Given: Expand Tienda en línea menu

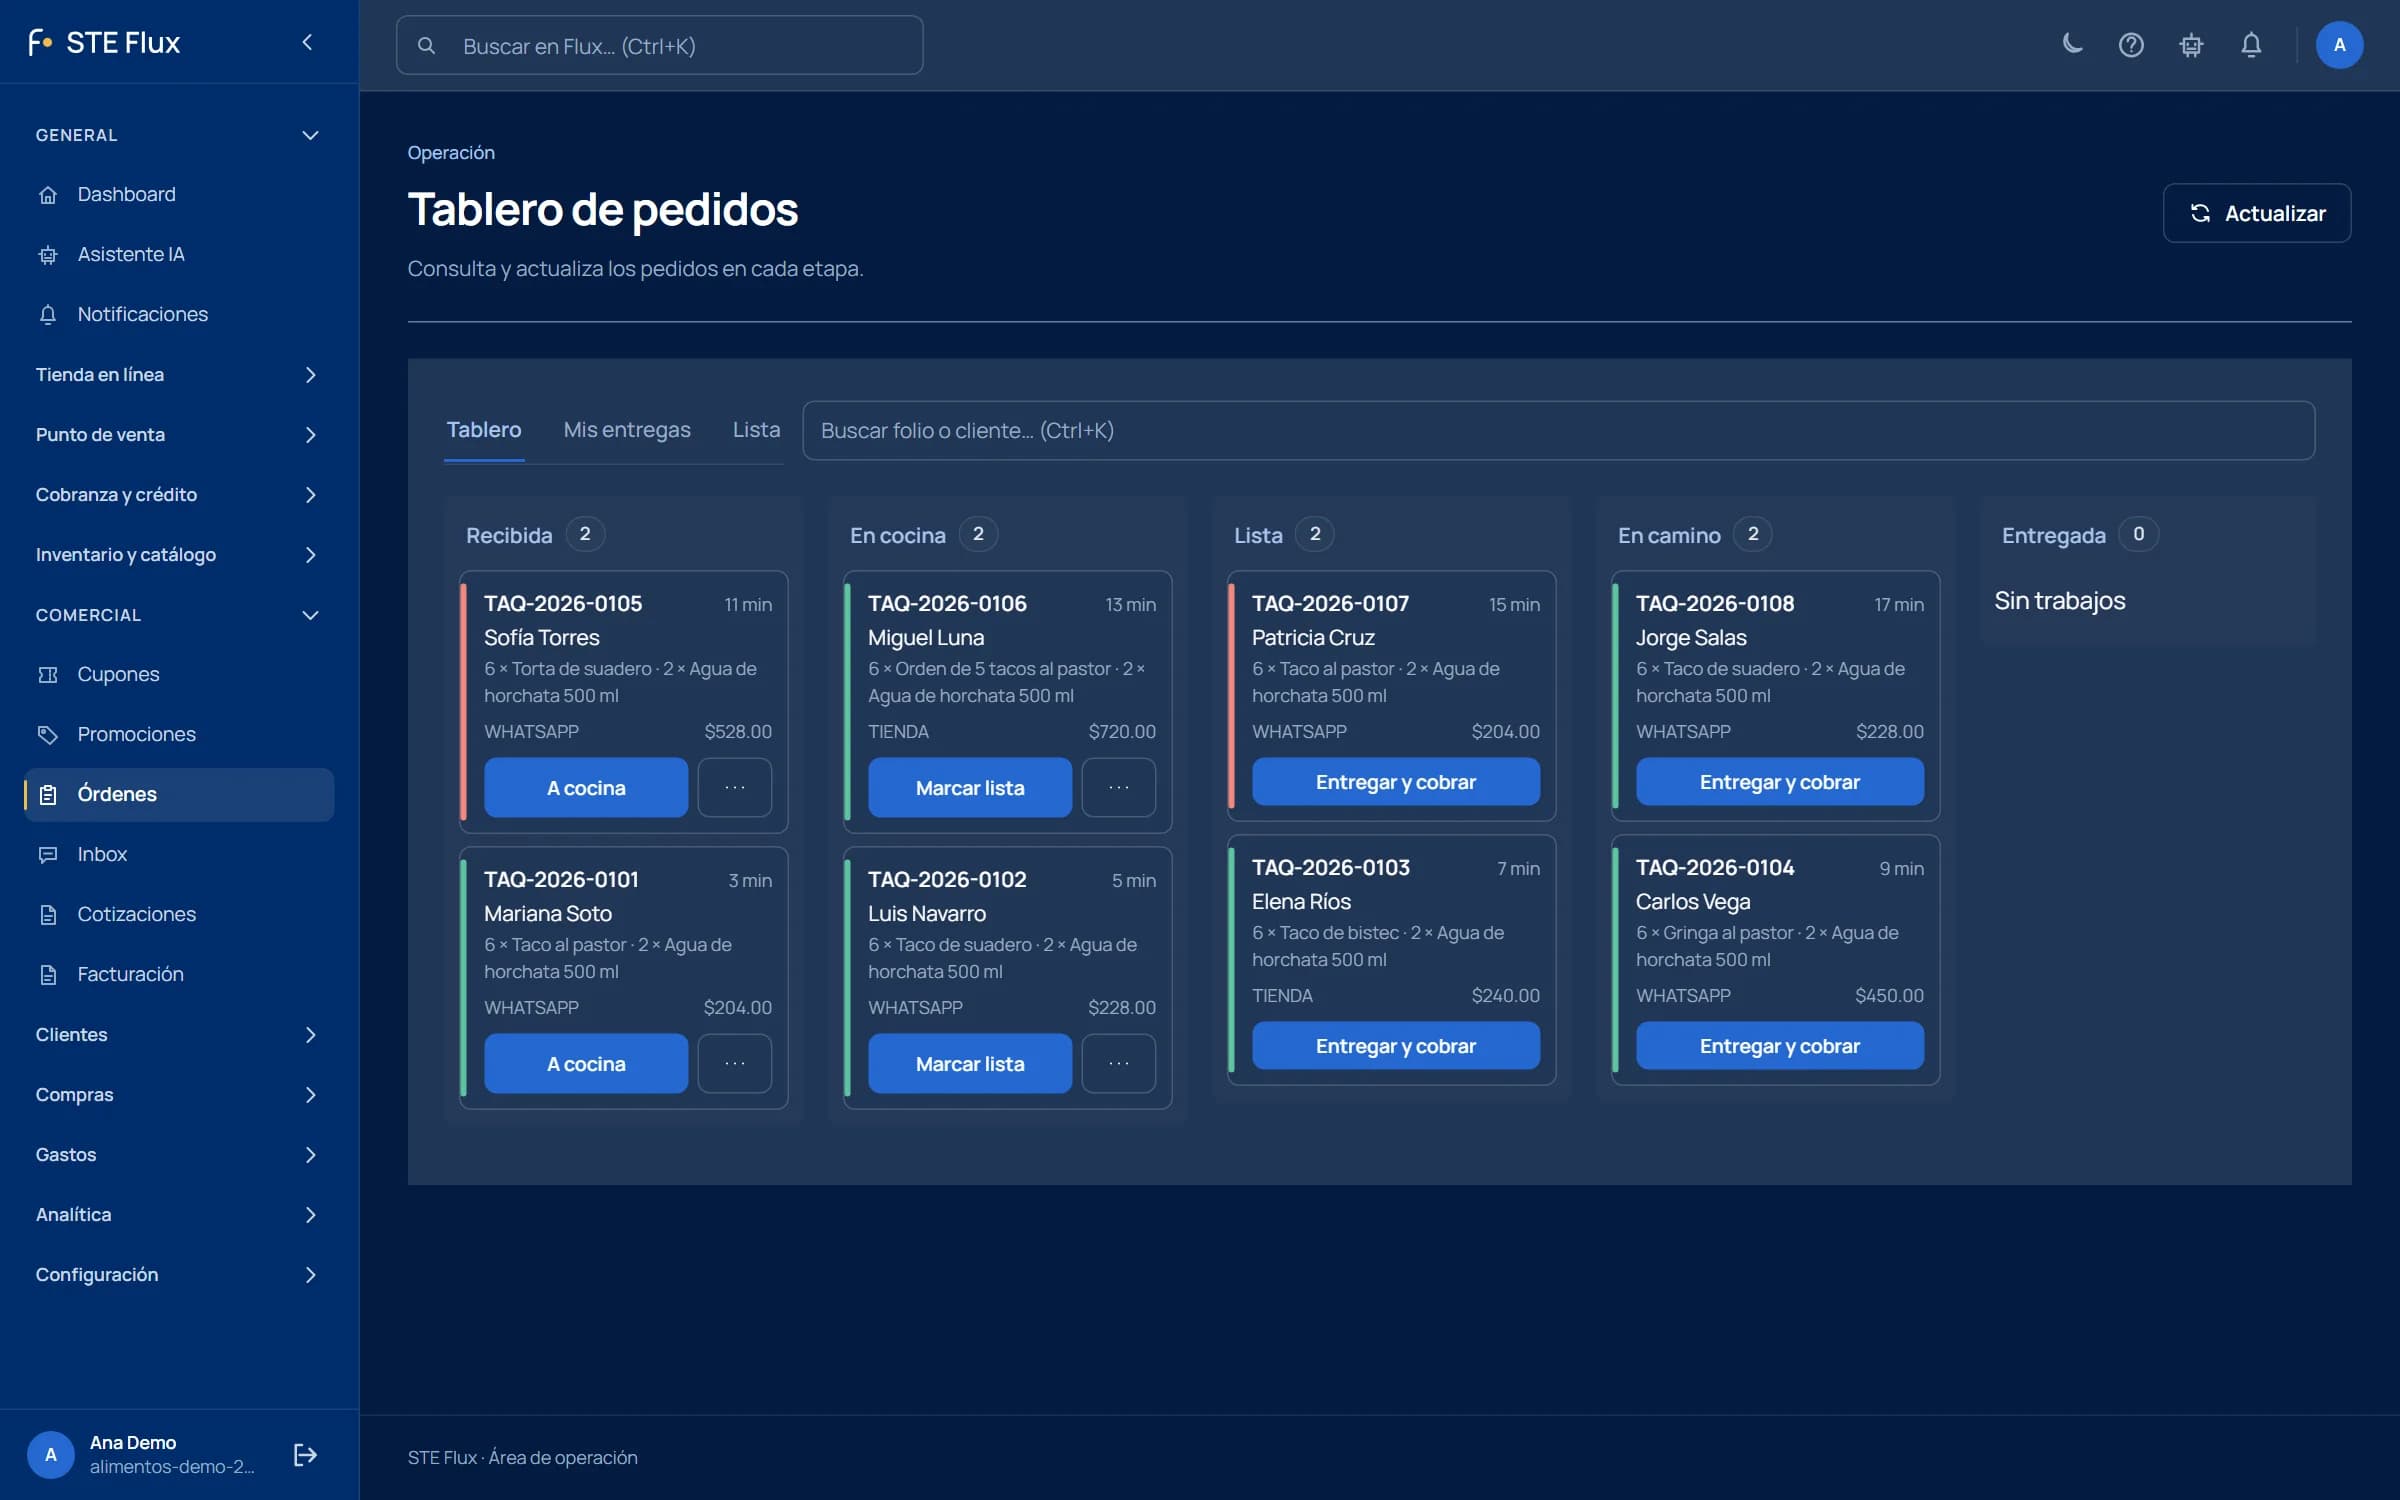Looking at the screenshot, I should (x=179, y=375).
